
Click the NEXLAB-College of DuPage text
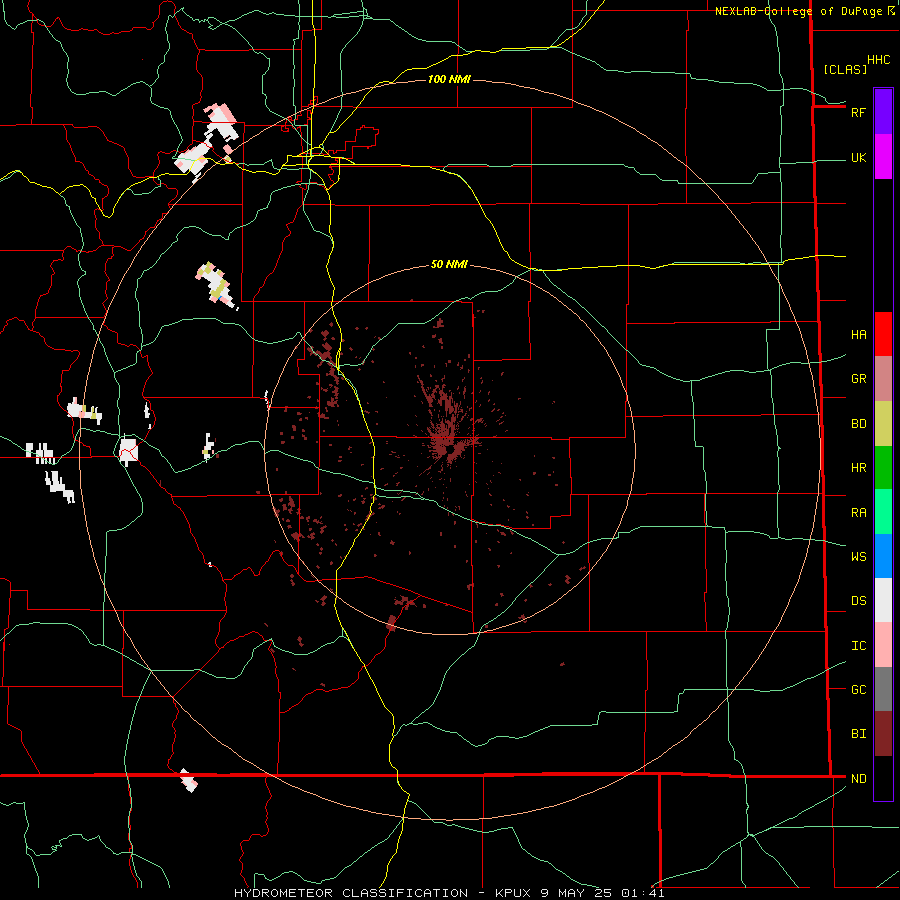coord(801,11)
